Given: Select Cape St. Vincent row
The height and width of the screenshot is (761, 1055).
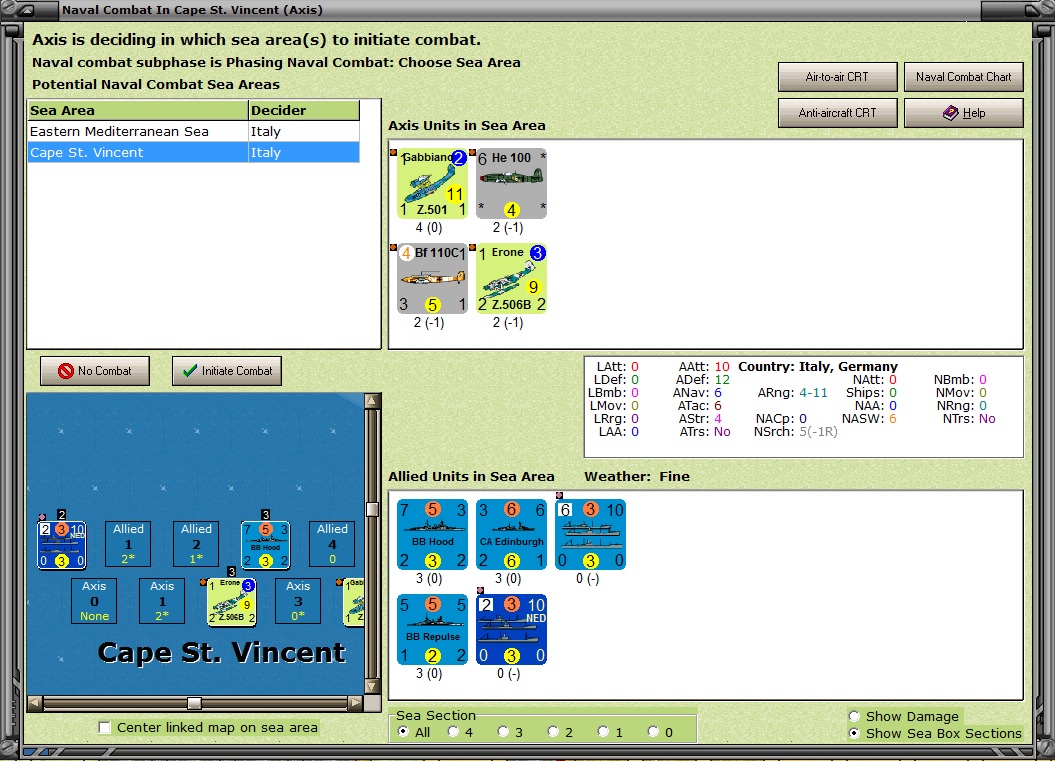Looking at the screenshot, I should [194, 152].
